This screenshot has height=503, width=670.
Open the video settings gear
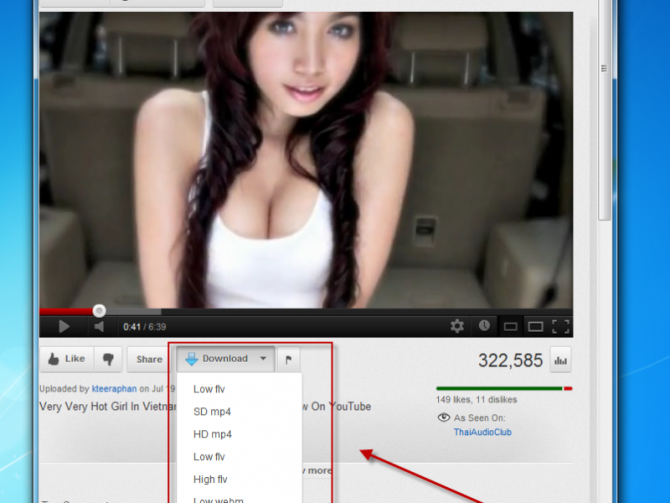pyautogui.click(x=457, y=326)
